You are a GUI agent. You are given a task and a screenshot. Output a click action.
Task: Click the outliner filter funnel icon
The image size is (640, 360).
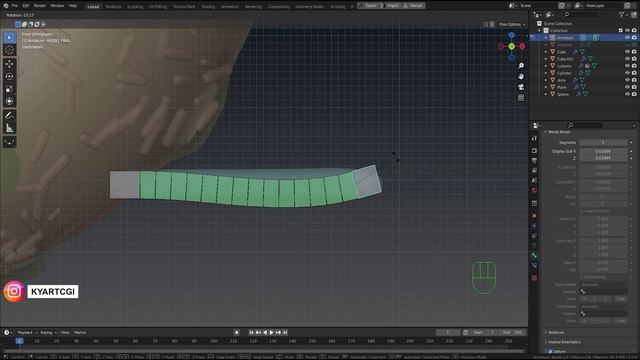coord(621,15)
